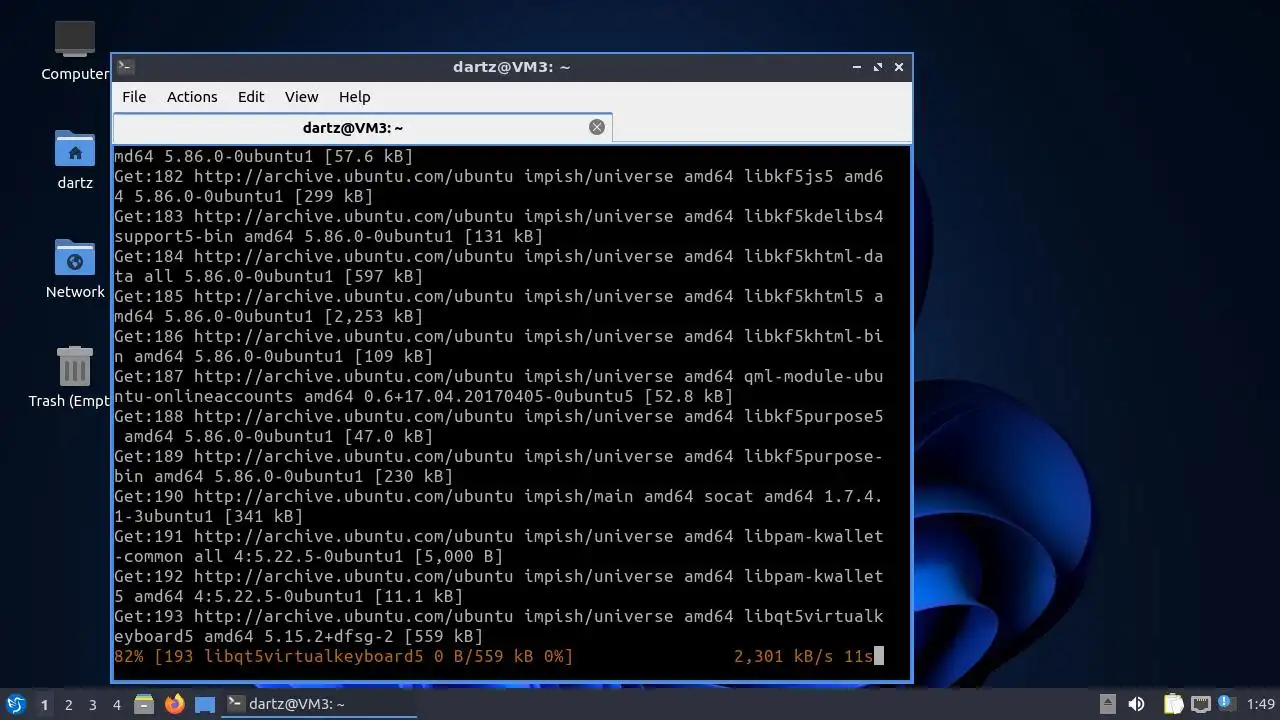Image resolution: width=1280 pixels, height=720 pixels.
Task: Open the Edit menu
Action: click(251, 97)
